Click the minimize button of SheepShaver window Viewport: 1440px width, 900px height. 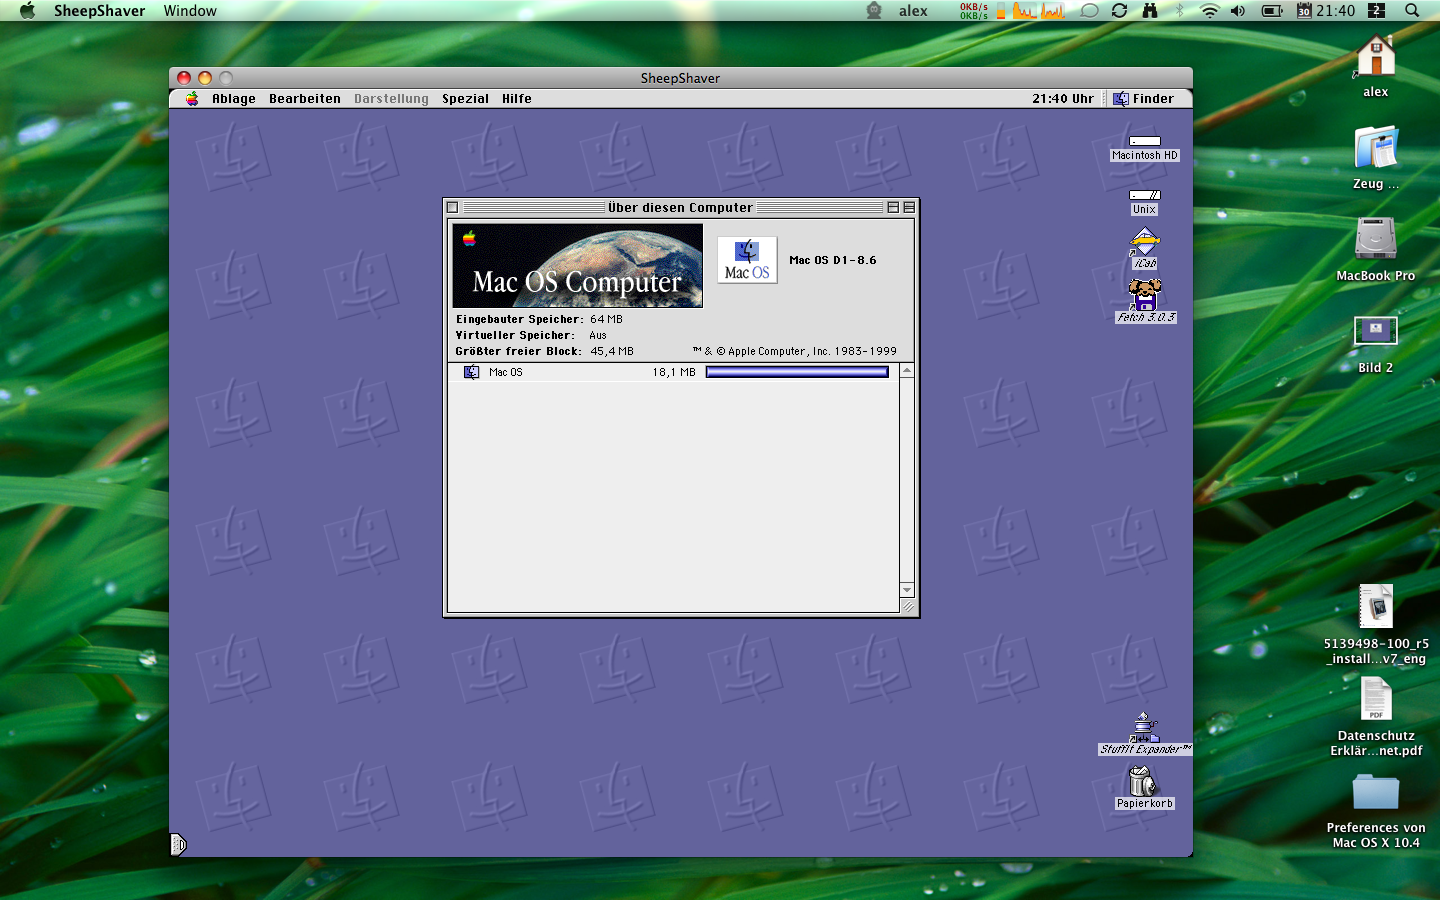pos(205,78)
